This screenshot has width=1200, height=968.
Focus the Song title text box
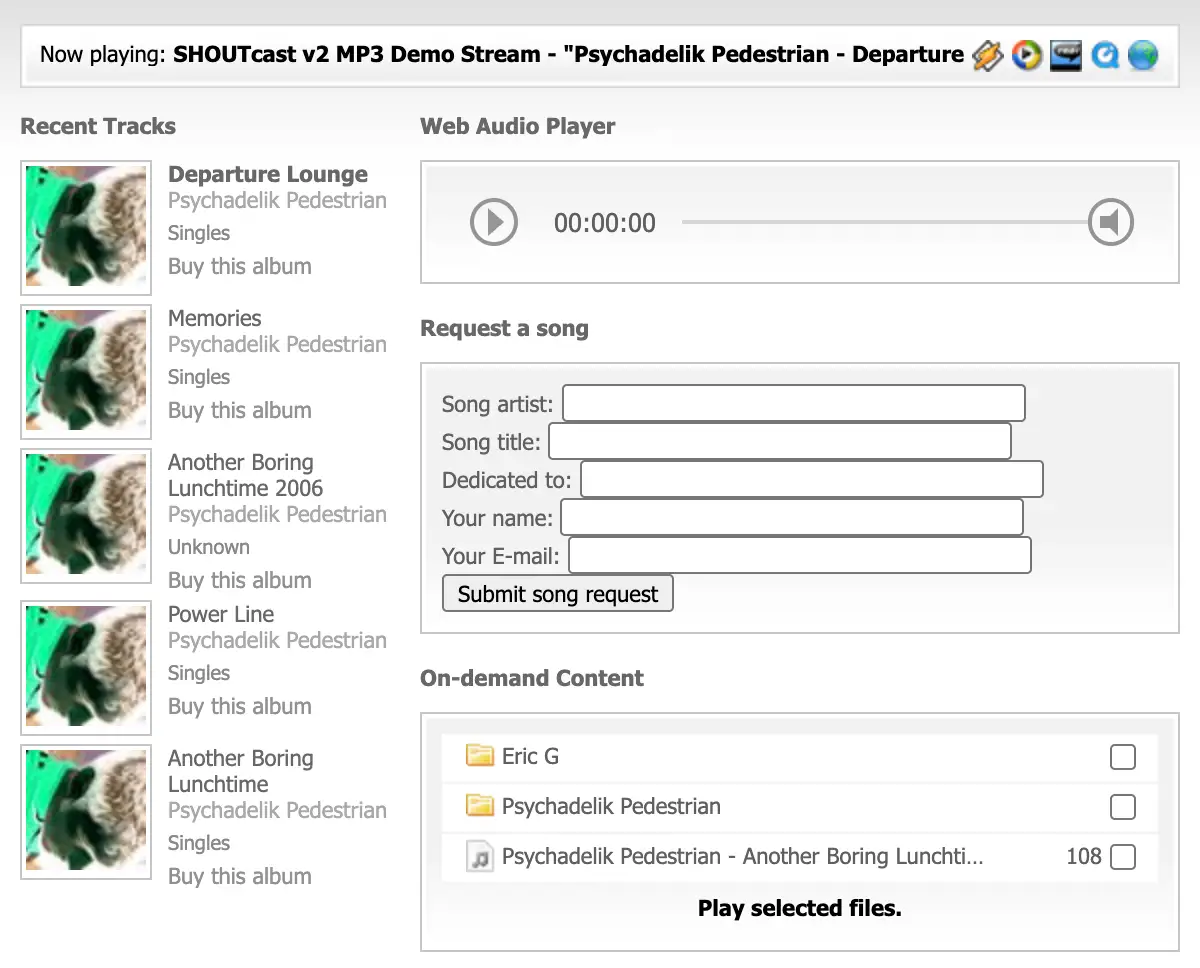[x=780, y=441]
